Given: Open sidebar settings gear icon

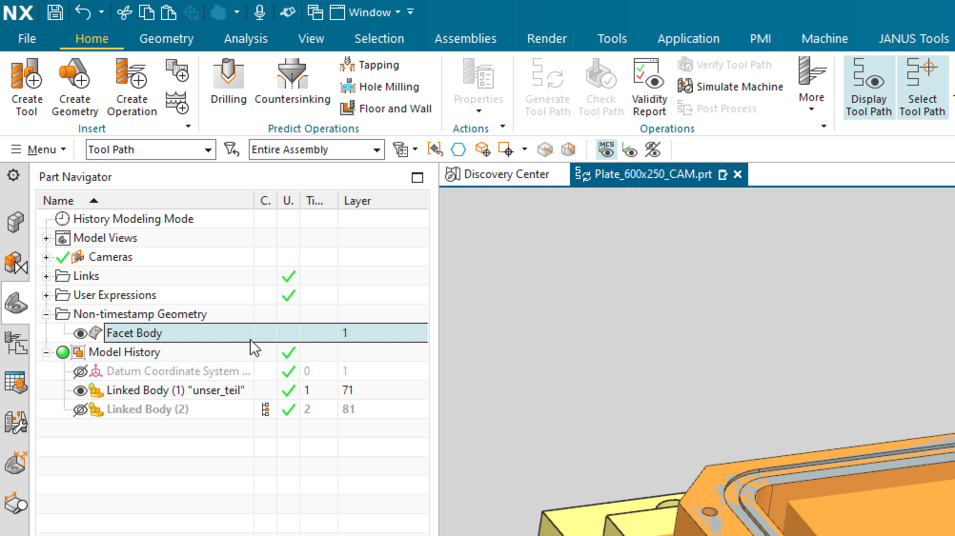Looking at the screenshot, I should [13, 176].
